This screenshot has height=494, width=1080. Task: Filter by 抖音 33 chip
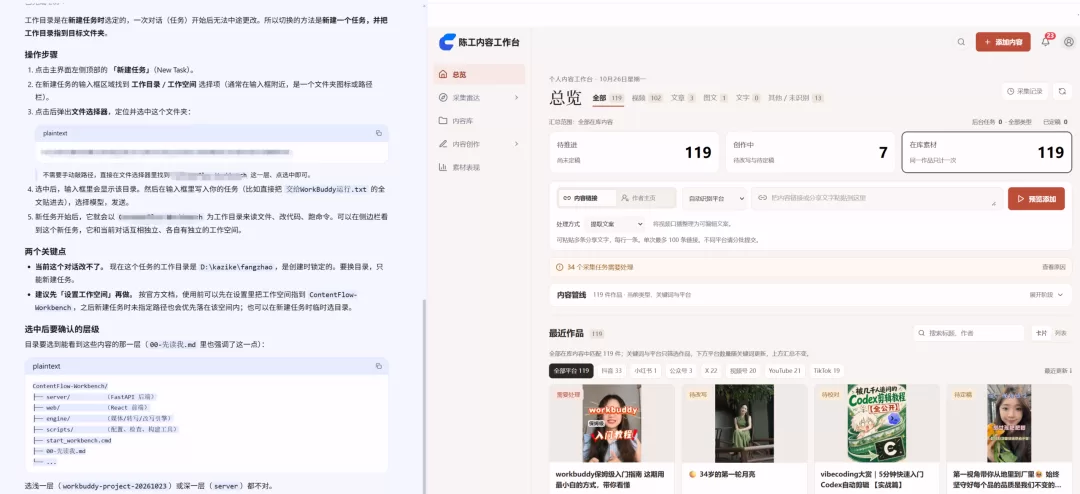(612, 371)
